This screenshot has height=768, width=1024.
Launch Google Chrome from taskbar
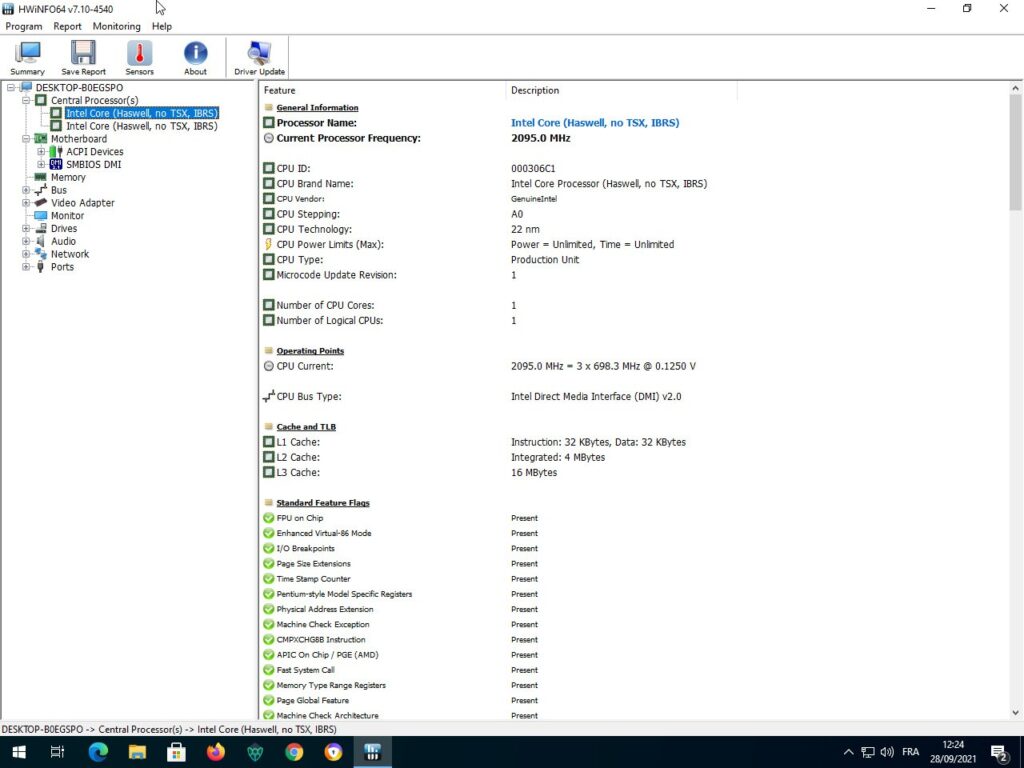[x=294, y=752]
